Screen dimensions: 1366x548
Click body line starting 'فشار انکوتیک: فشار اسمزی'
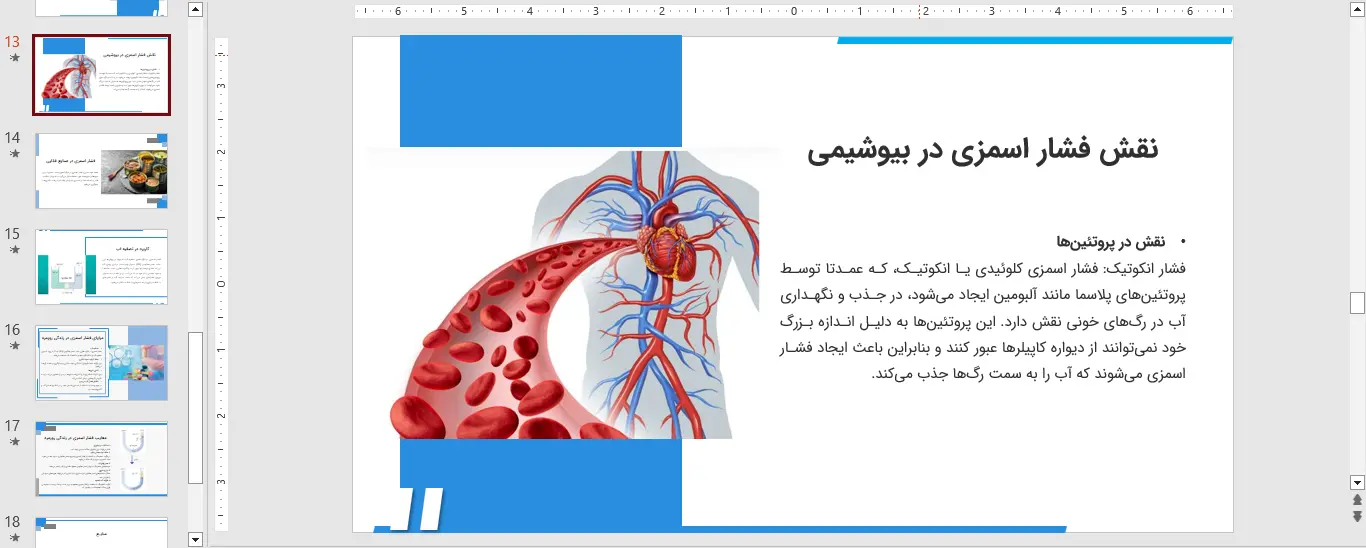pos(984,268)
